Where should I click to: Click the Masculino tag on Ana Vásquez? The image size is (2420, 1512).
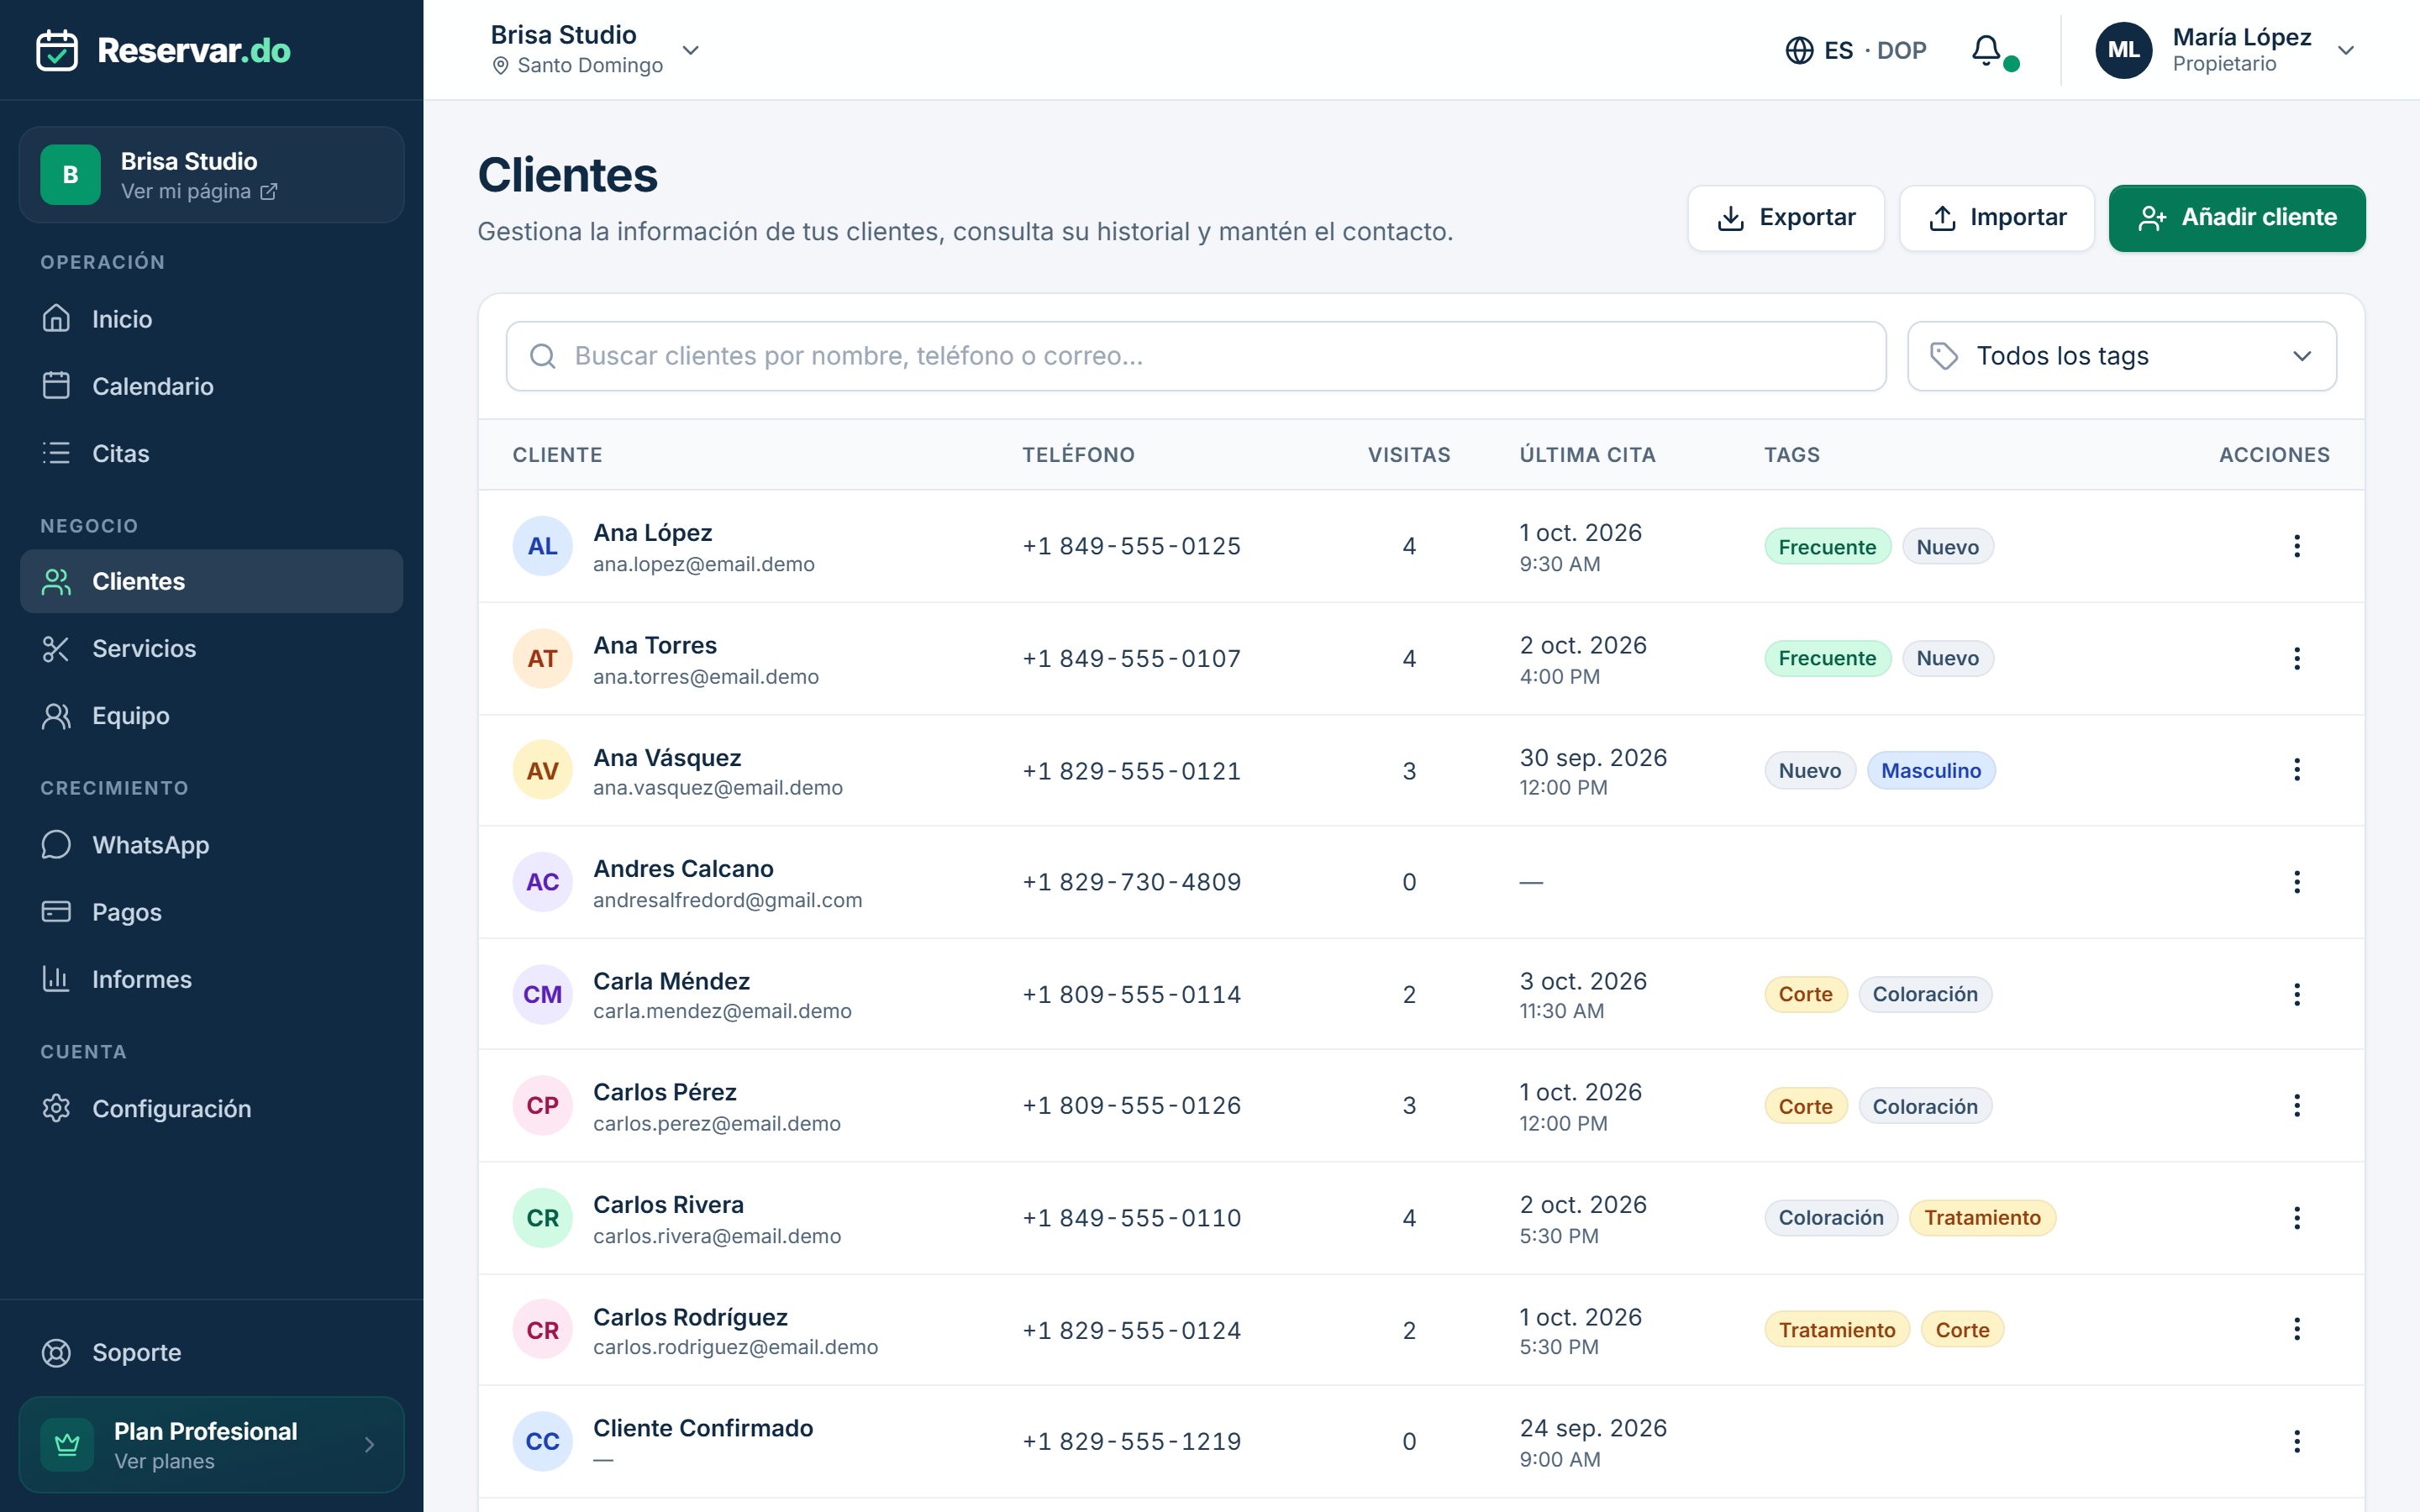1930,770
